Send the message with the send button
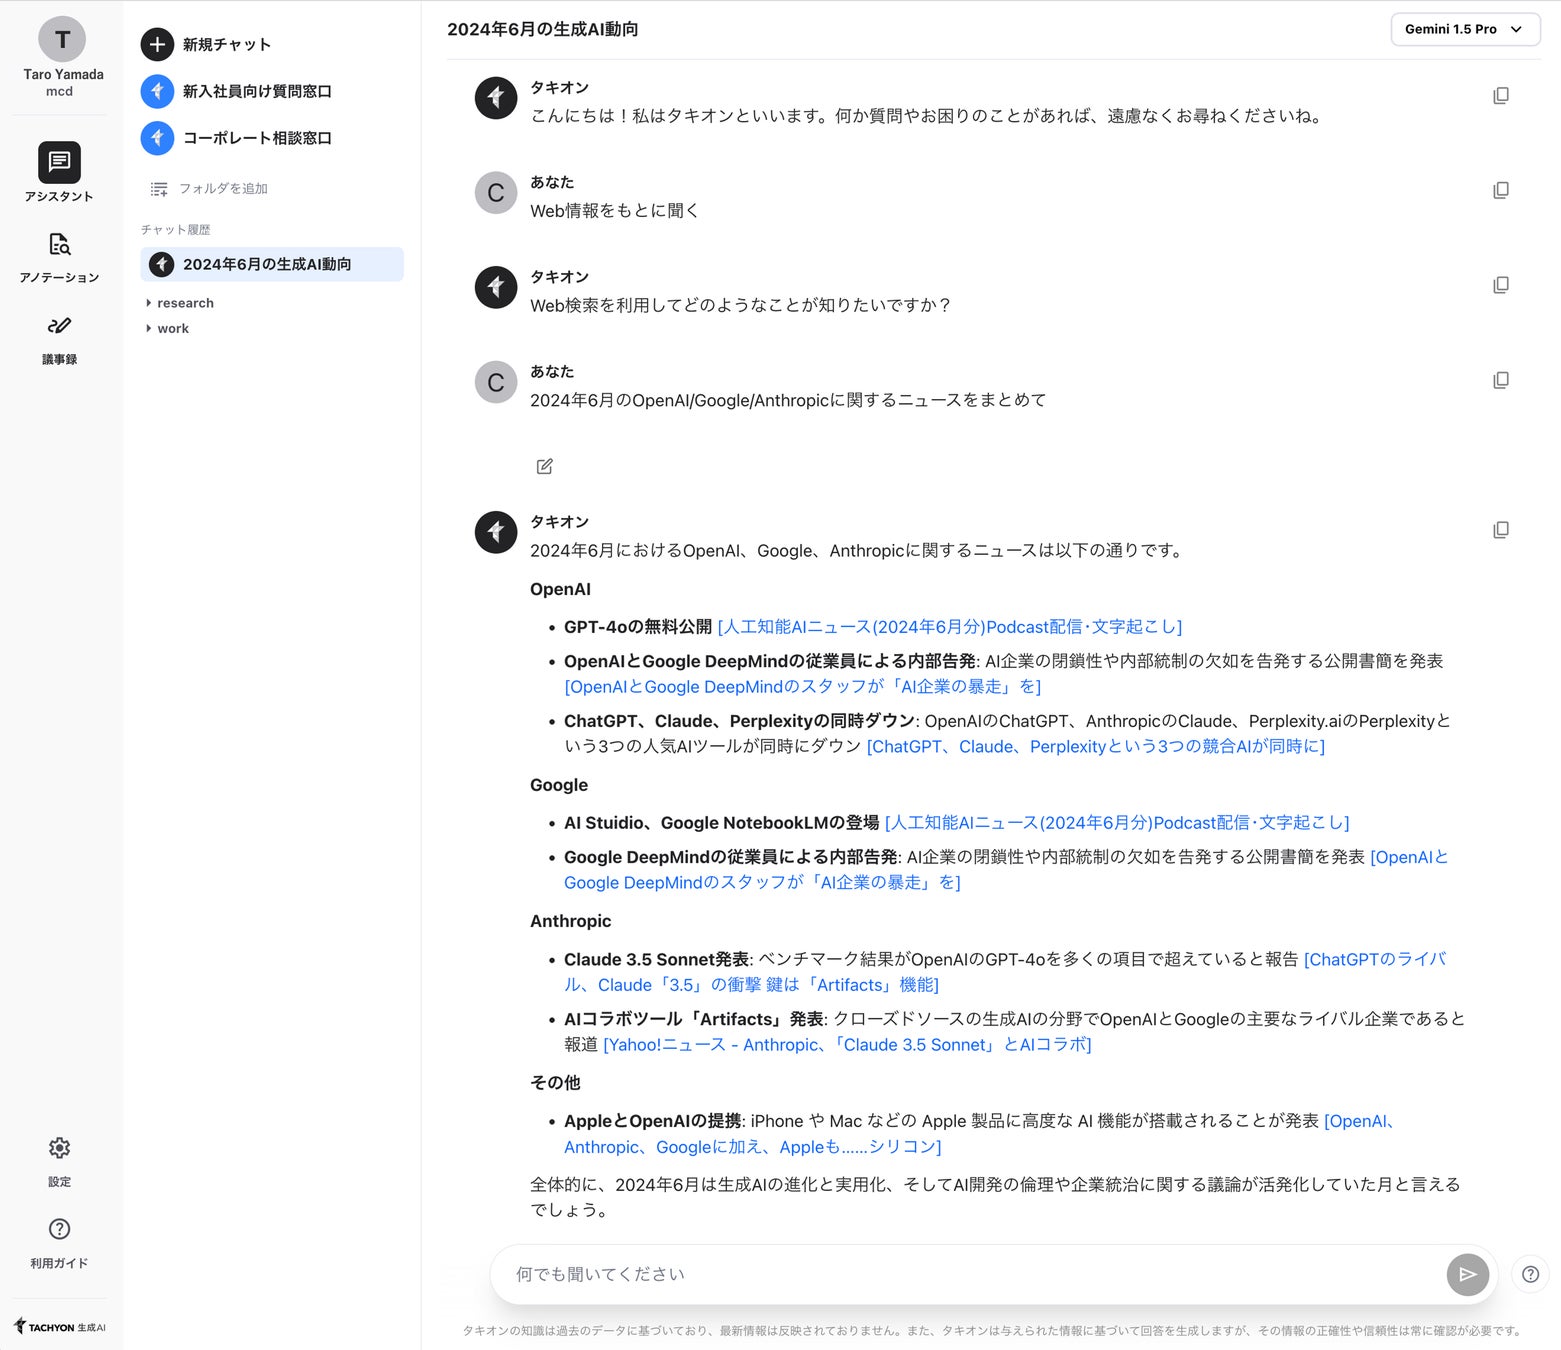The image size is (1561, 1350). point(1467,1274)
